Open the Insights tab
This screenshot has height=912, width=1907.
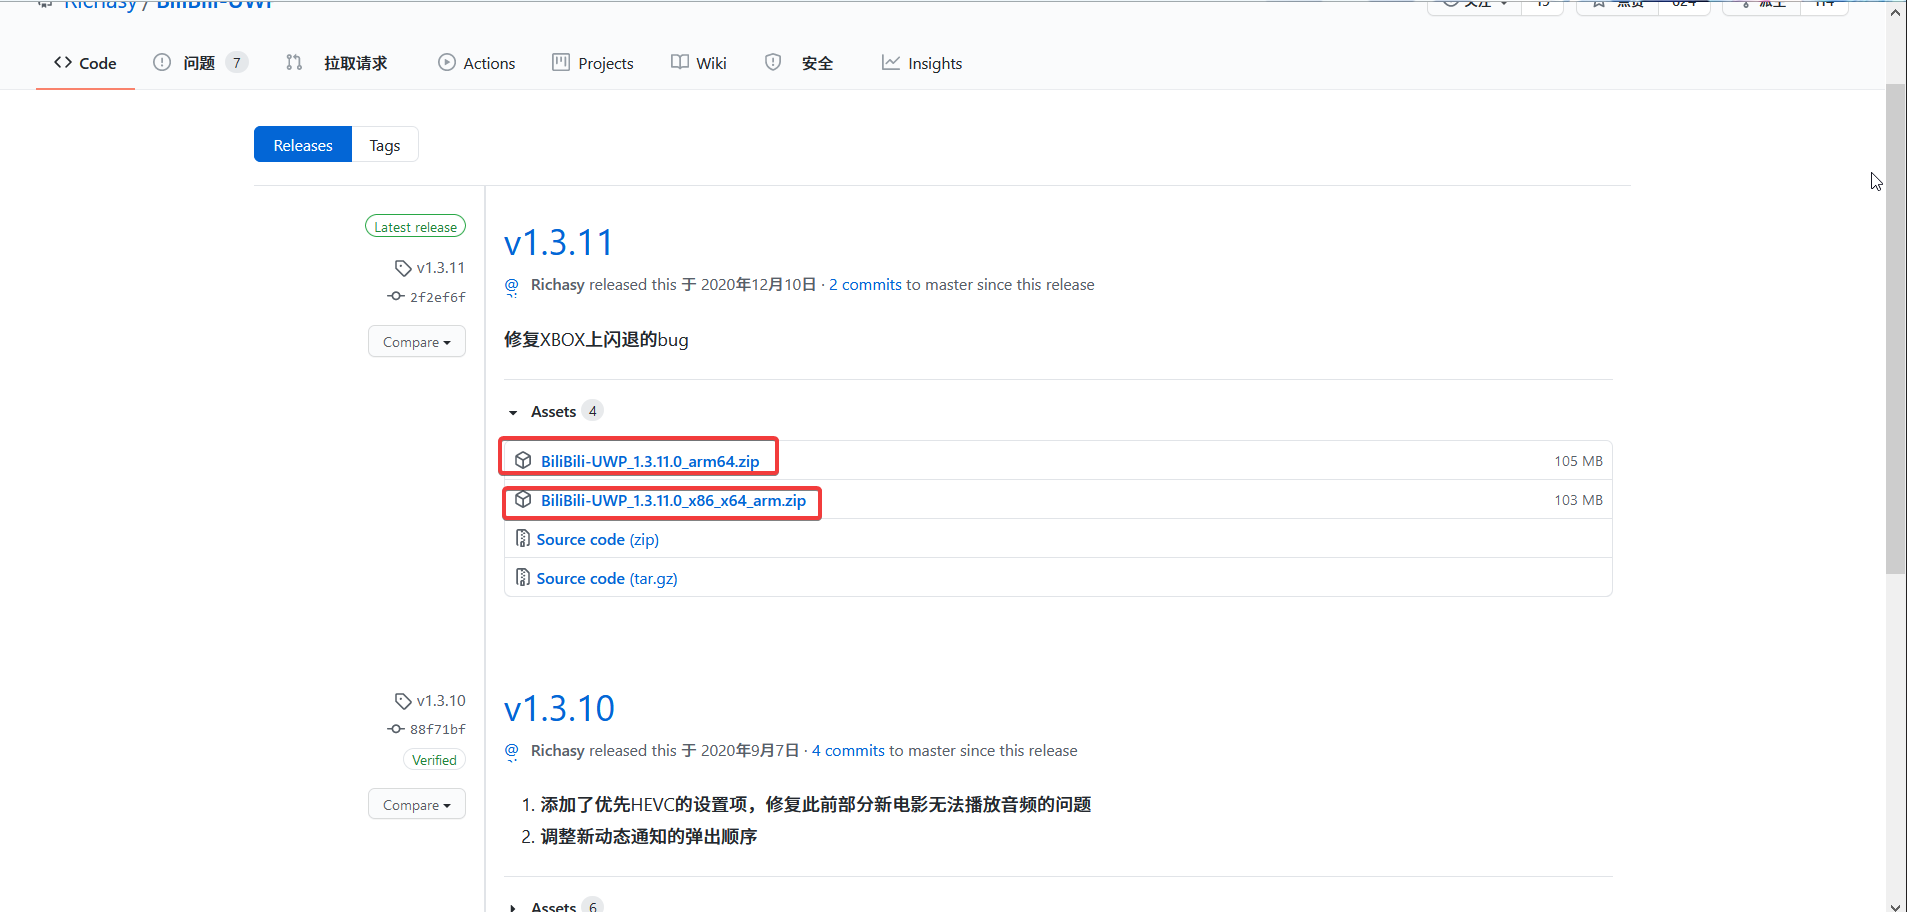(921, 63)
